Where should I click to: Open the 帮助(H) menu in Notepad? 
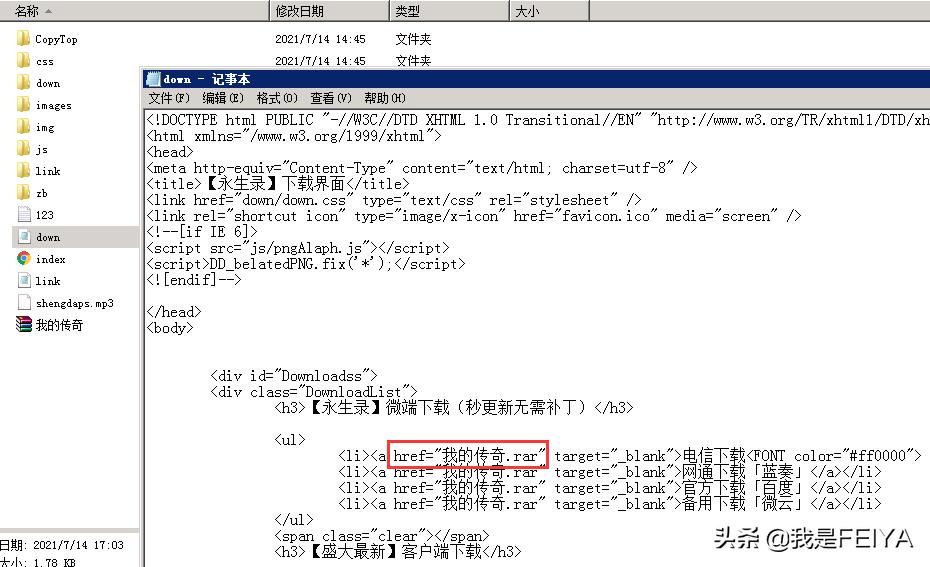pos(385,98)
